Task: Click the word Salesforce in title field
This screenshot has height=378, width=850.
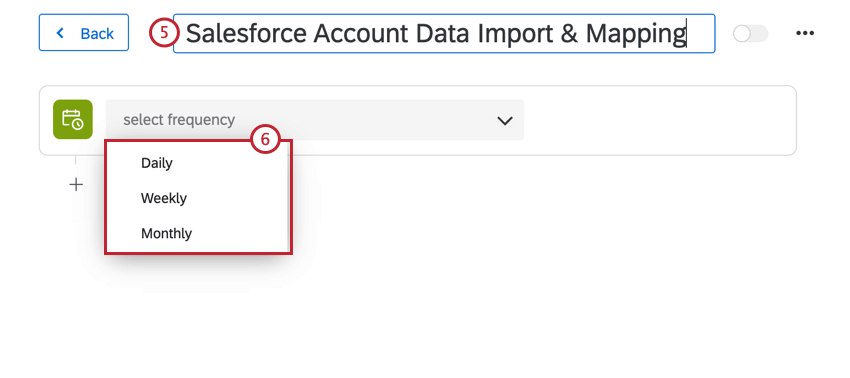Action: pos(247,34)
